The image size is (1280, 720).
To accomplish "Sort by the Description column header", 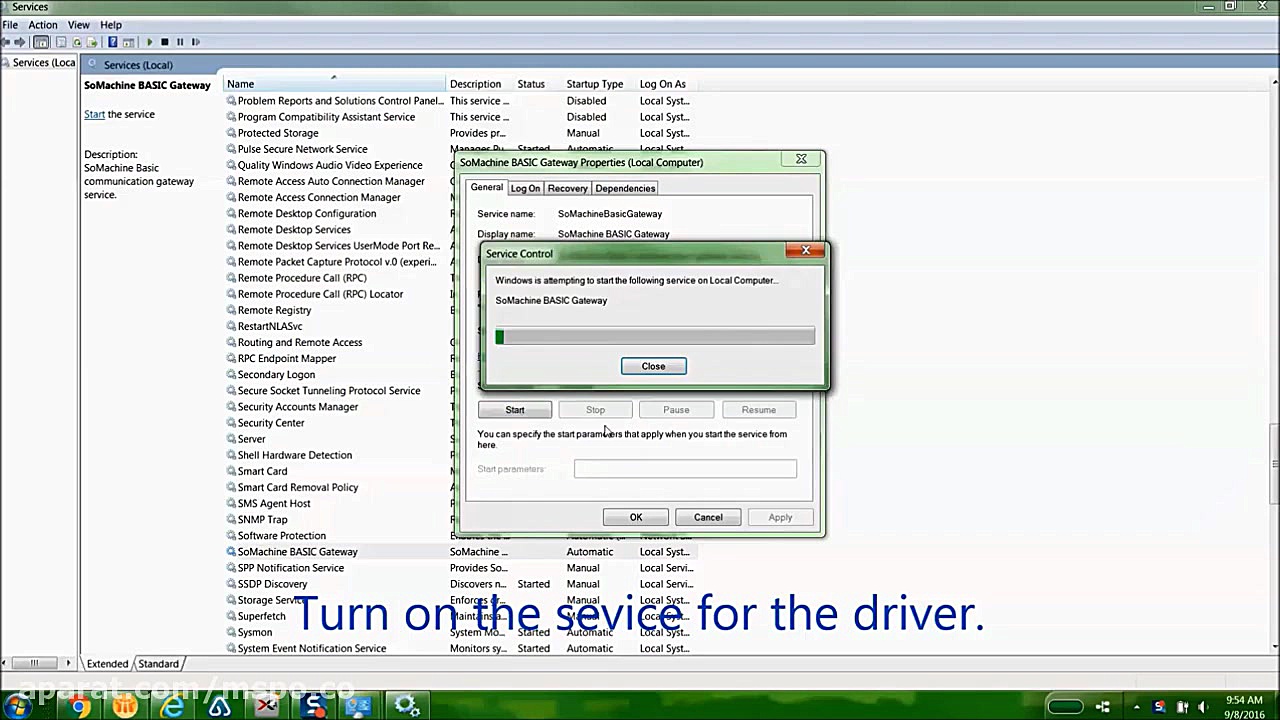I will pyautogui.click(x=480, y=84).
